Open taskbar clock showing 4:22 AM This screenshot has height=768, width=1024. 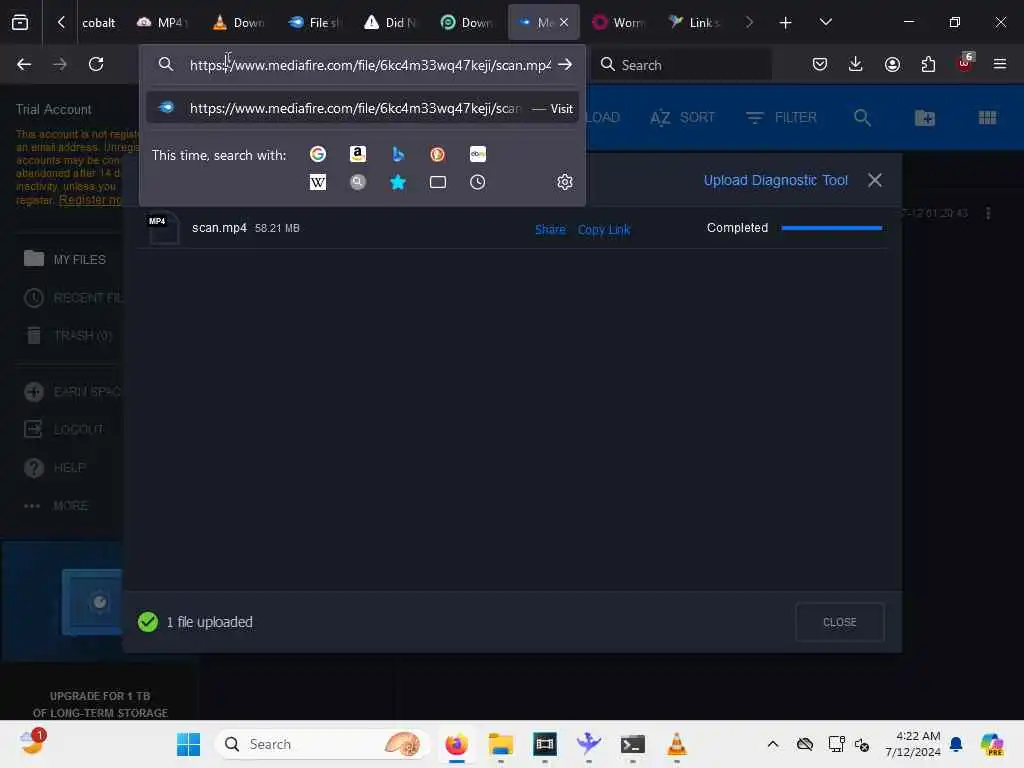[x=913, y=744]
